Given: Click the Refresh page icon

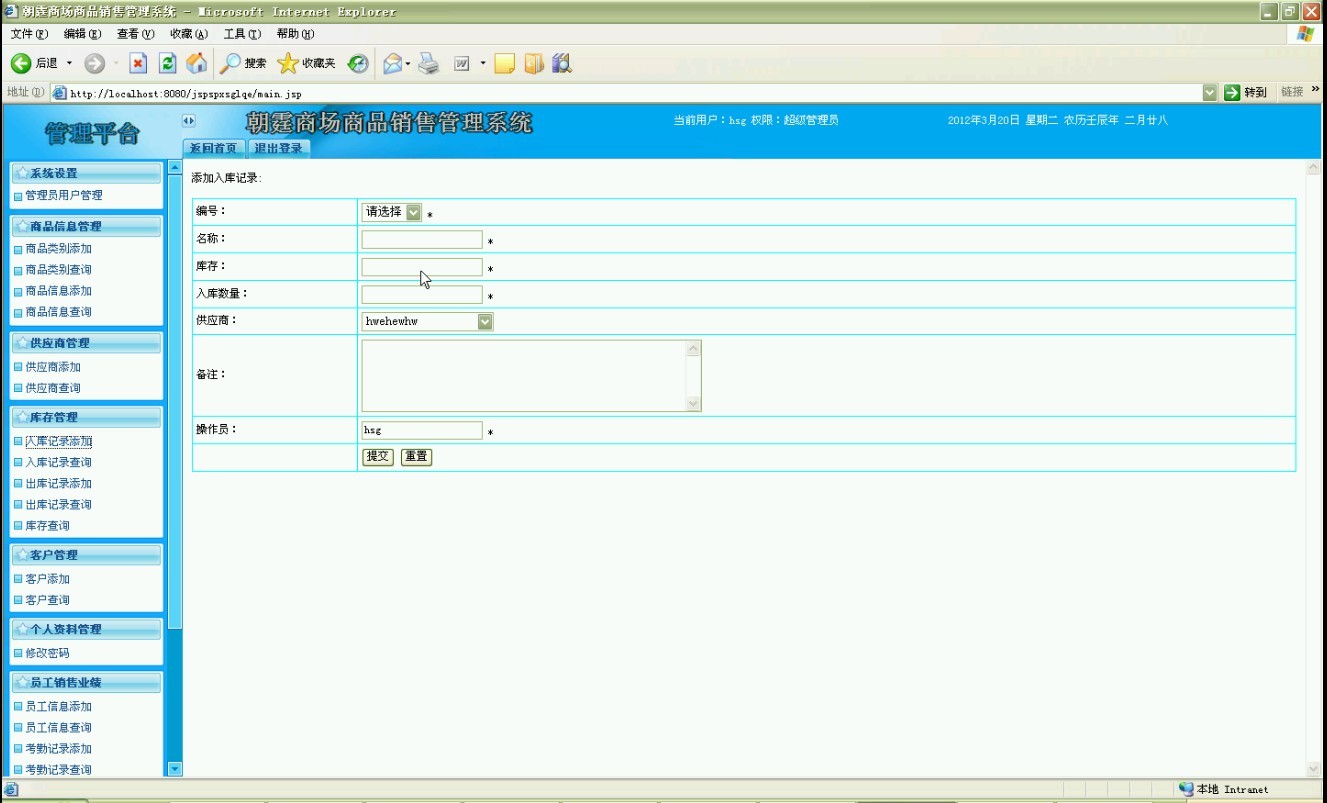Looking at the screenshot, I should 168,64.
